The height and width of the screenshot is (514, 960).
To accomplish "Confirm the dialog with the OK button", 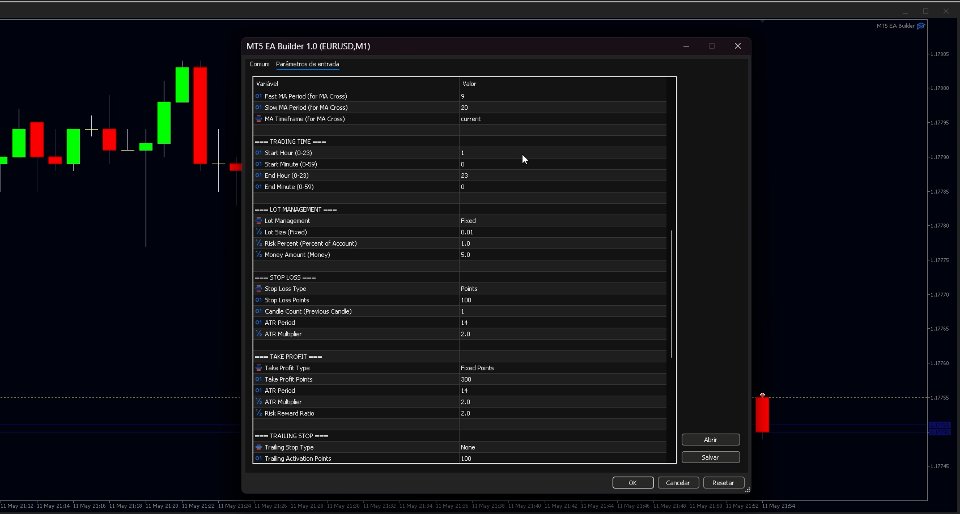I will (x=632, y=483).
